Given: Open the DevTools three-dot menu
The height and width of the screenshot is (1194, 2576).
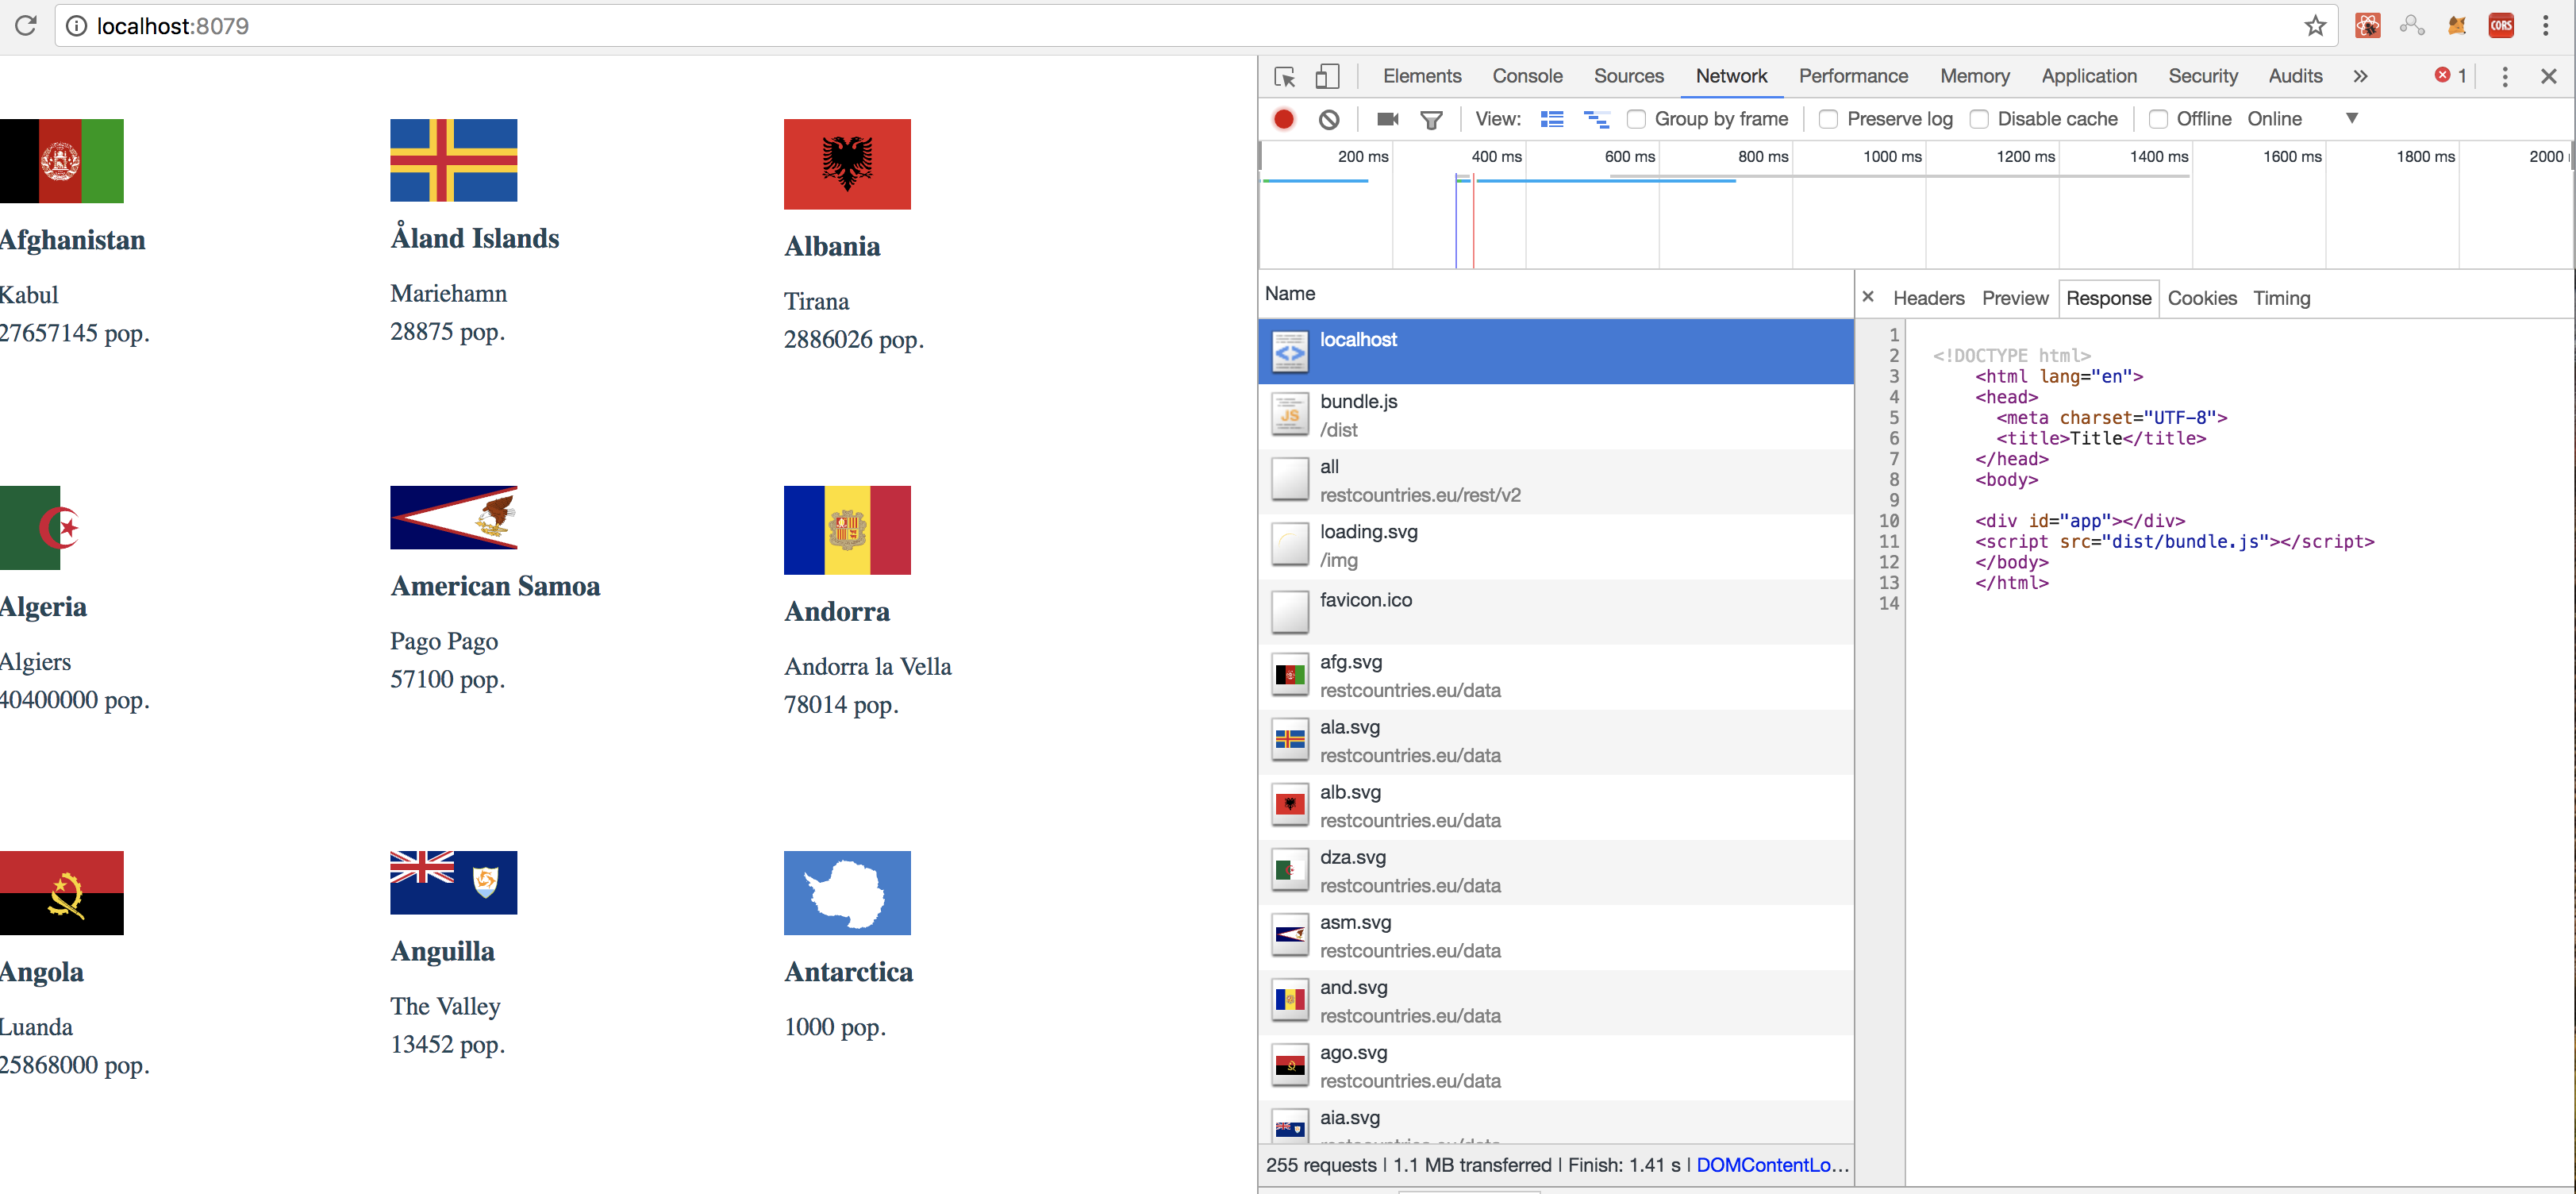Looking at the screenshot, I should click(2504, 77).
